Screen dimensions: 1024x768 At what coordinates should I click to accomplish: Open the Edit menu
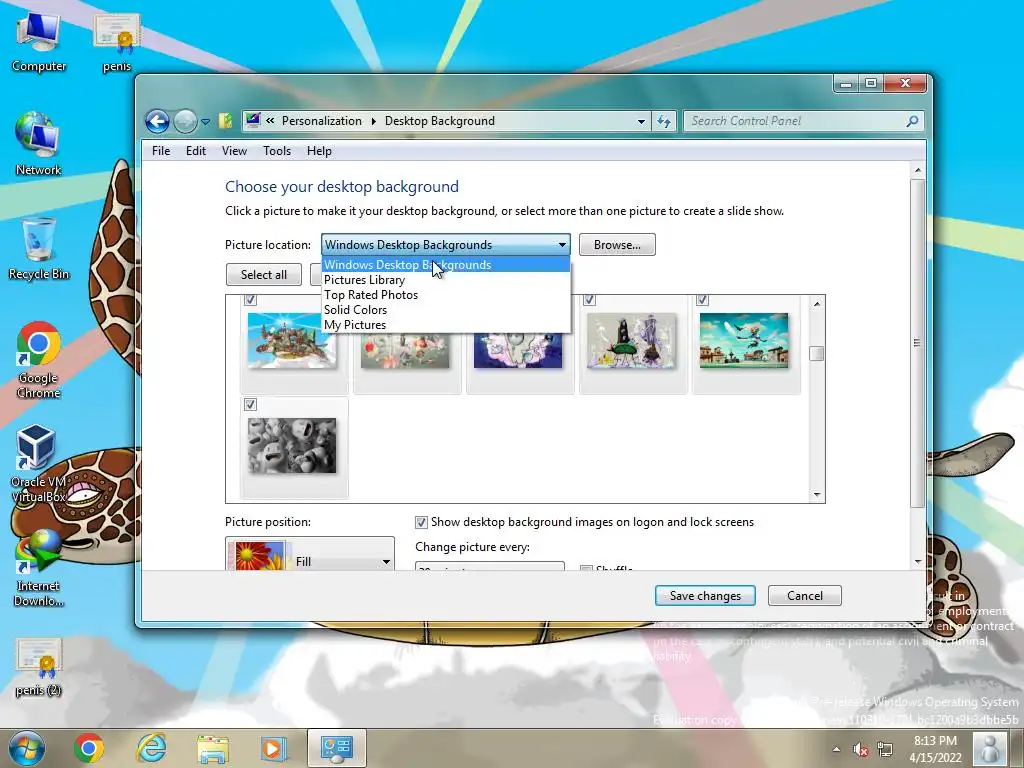[x=195, y=151]
